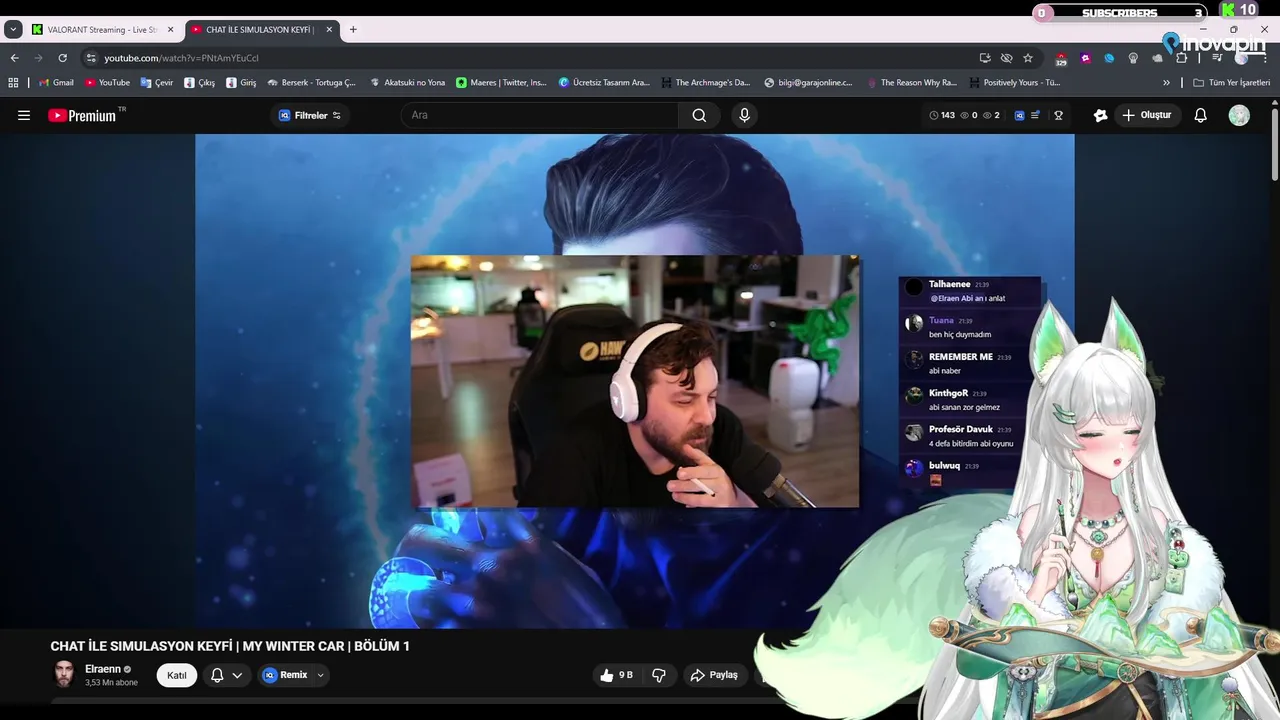Viewport: 1280px width, 720px height.
Task: Open The Archmage's Da... bookmark
Action: coord(705,83)
